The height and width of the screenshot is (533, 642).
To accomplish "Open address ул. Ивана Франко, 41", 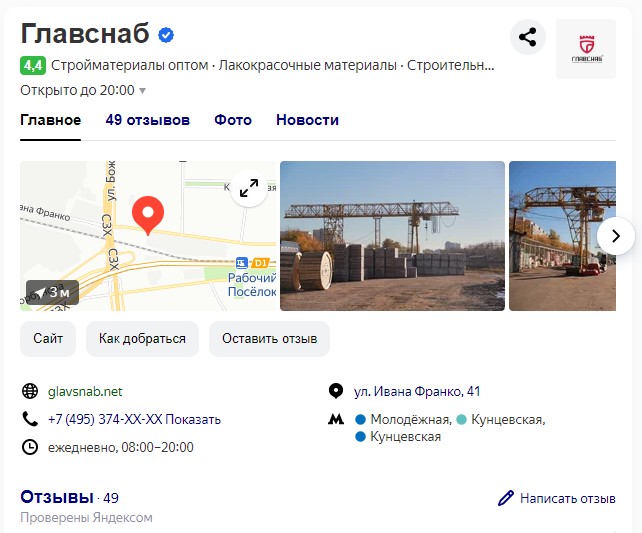I will 417,391.
